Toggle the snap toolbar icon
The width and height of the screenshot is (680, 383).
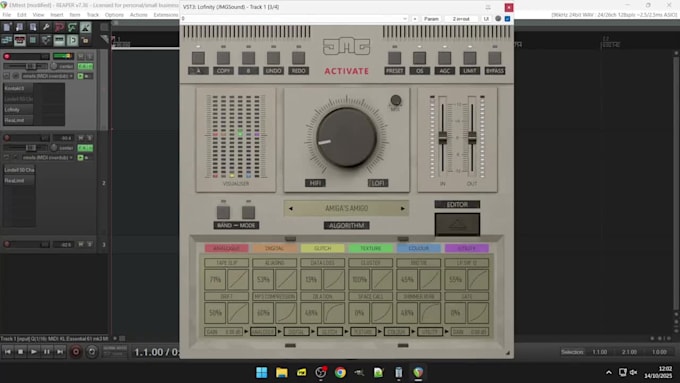point(72,40)
